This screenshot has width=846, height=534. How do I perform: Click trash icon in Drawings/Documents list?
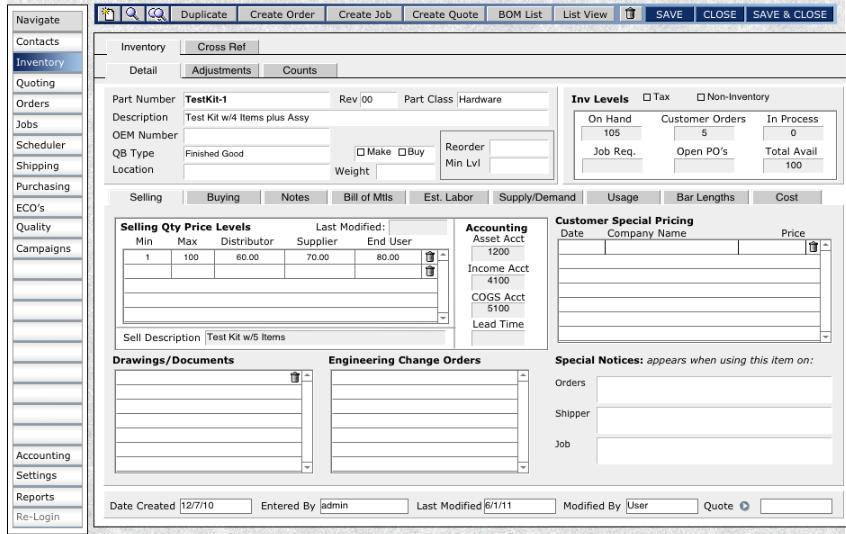tap(295, 378)
